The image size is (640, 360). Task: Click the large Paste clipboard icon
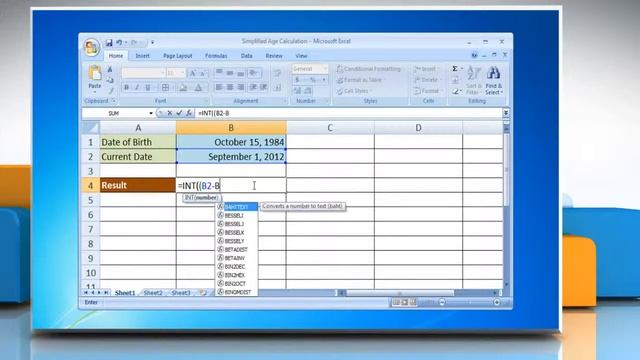point(95,73)
